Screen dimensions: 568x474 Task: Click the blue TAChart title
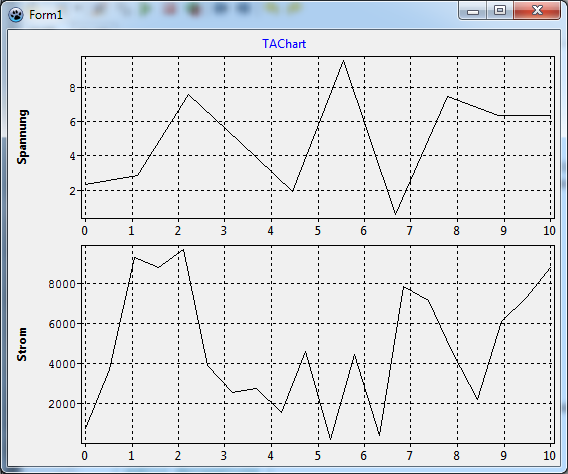[284, 44]
